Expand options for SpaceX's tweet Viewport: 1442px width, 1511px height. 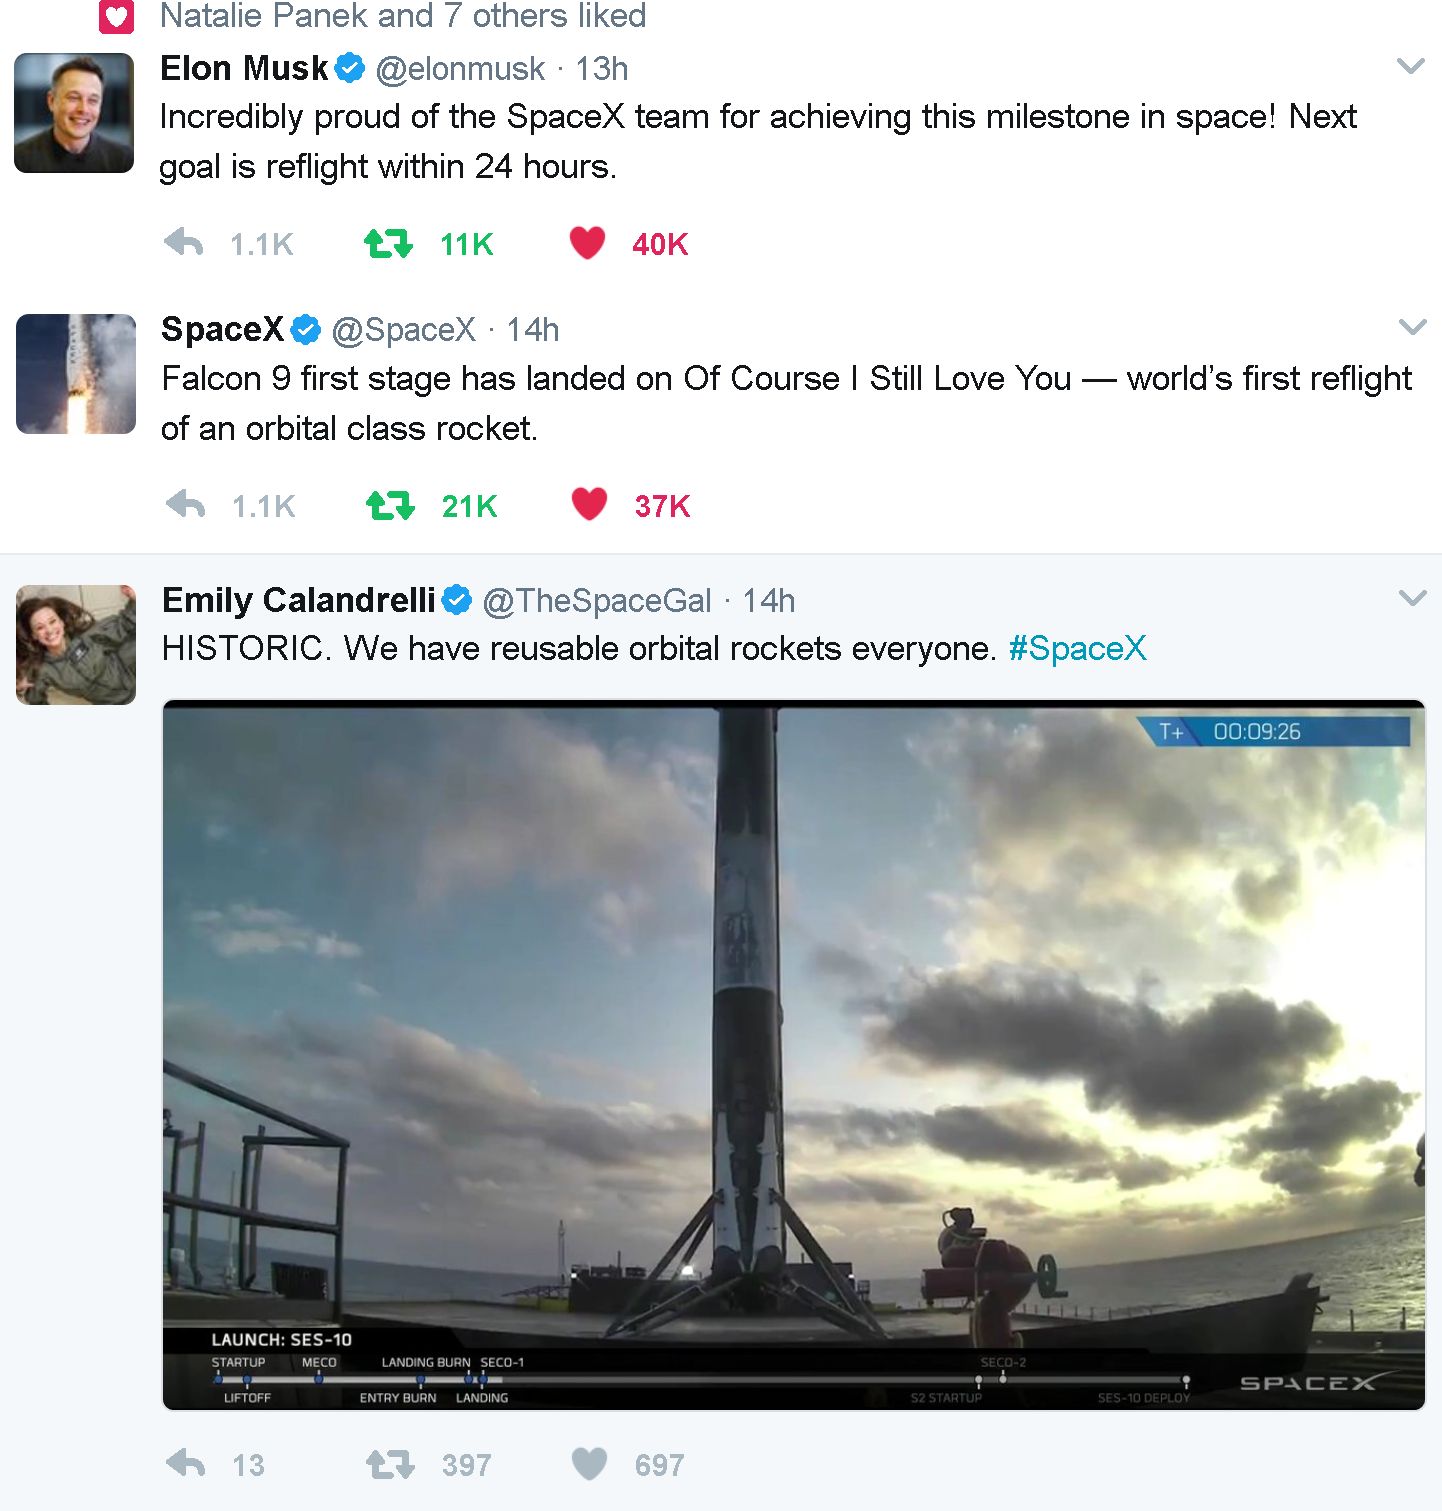pos(1413,327)
